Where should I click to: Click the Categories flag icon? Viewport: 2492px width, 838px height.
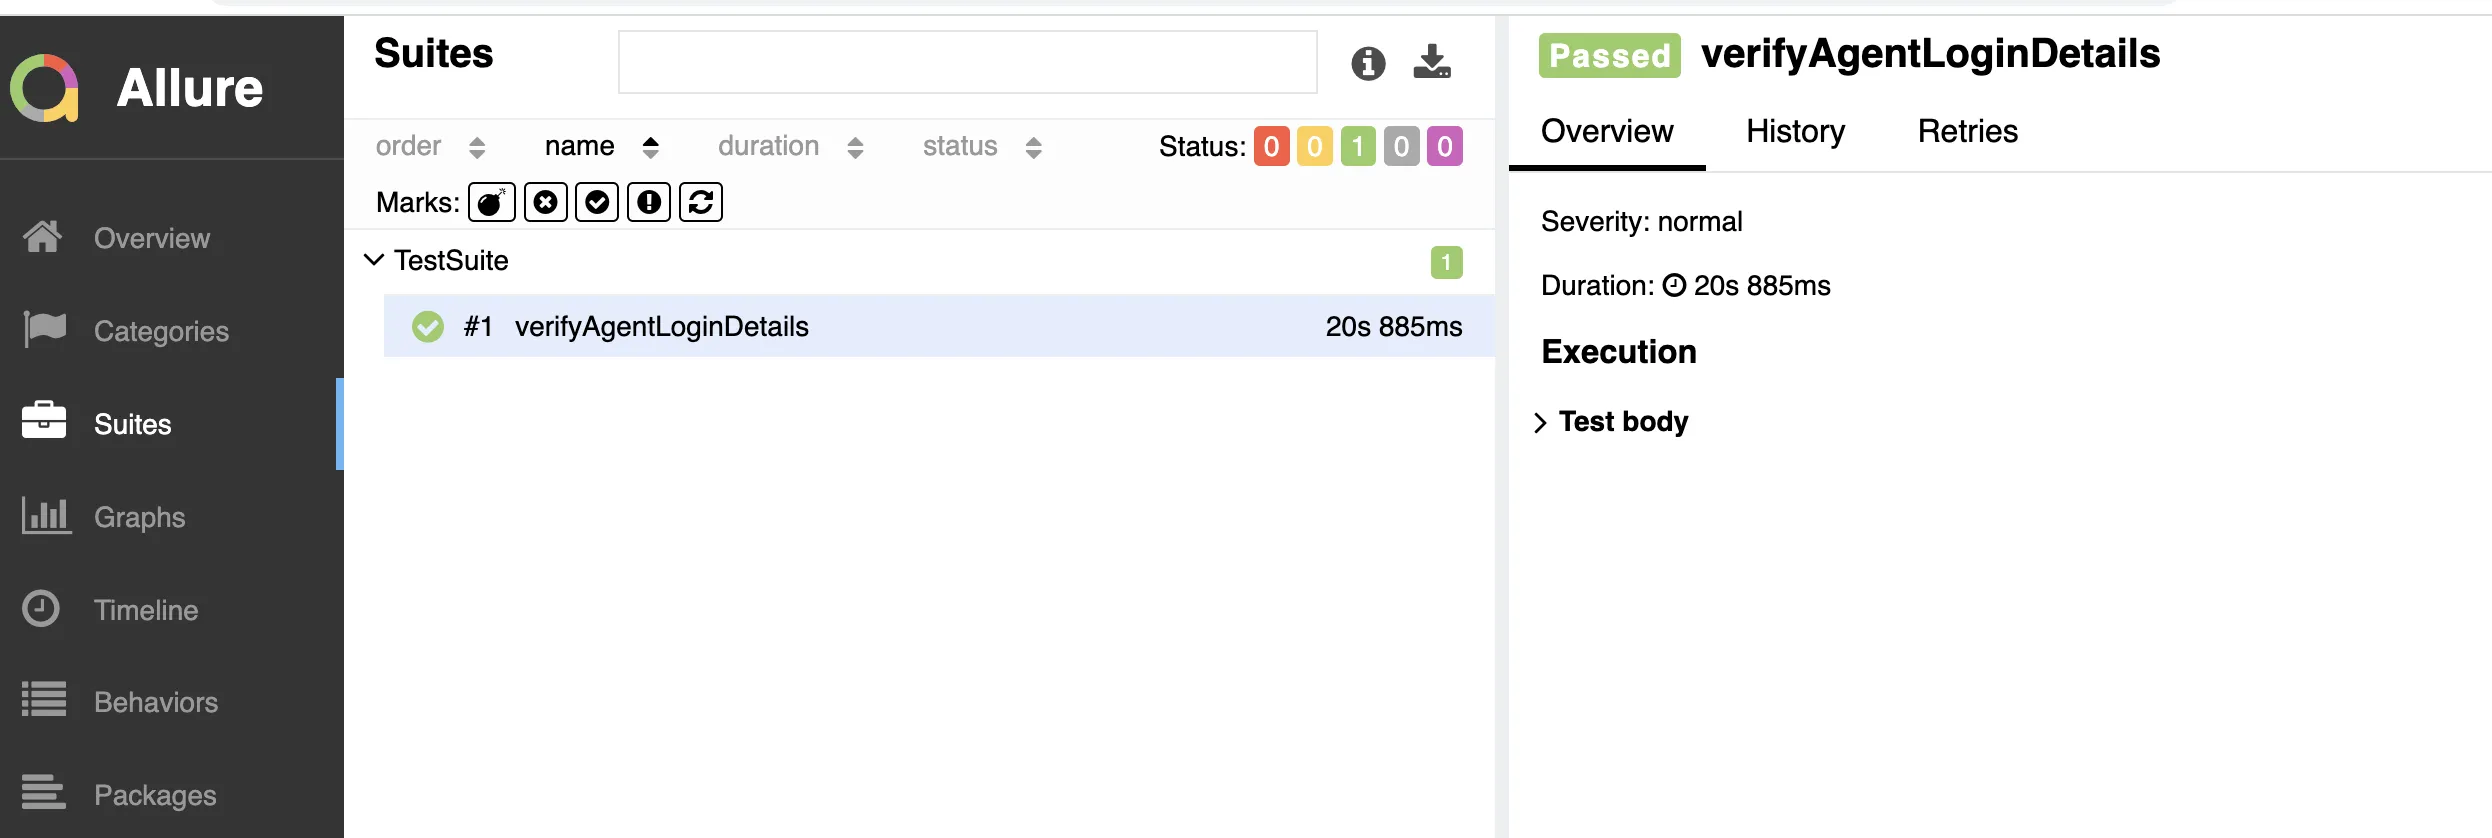click(x=44, y=329)
